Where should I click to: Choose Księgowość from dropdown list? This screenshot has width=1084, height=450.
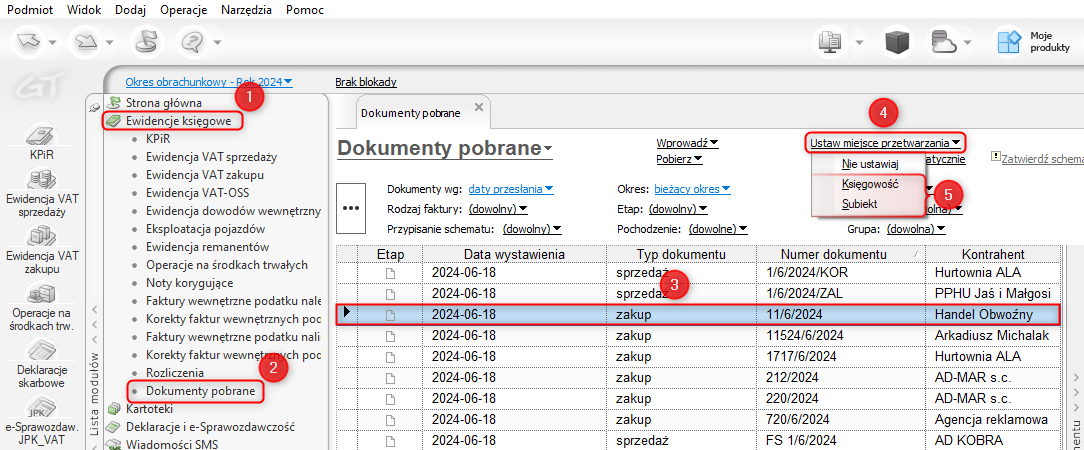coord(870,185)
